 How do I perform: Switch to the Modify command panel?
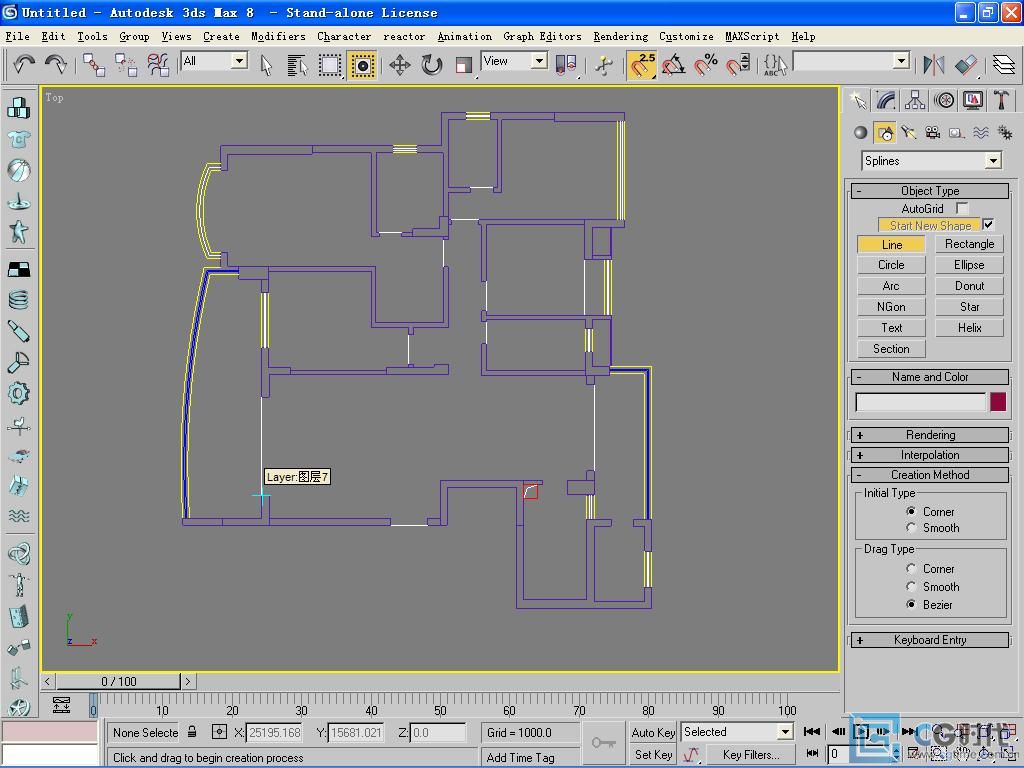(886, 100)
